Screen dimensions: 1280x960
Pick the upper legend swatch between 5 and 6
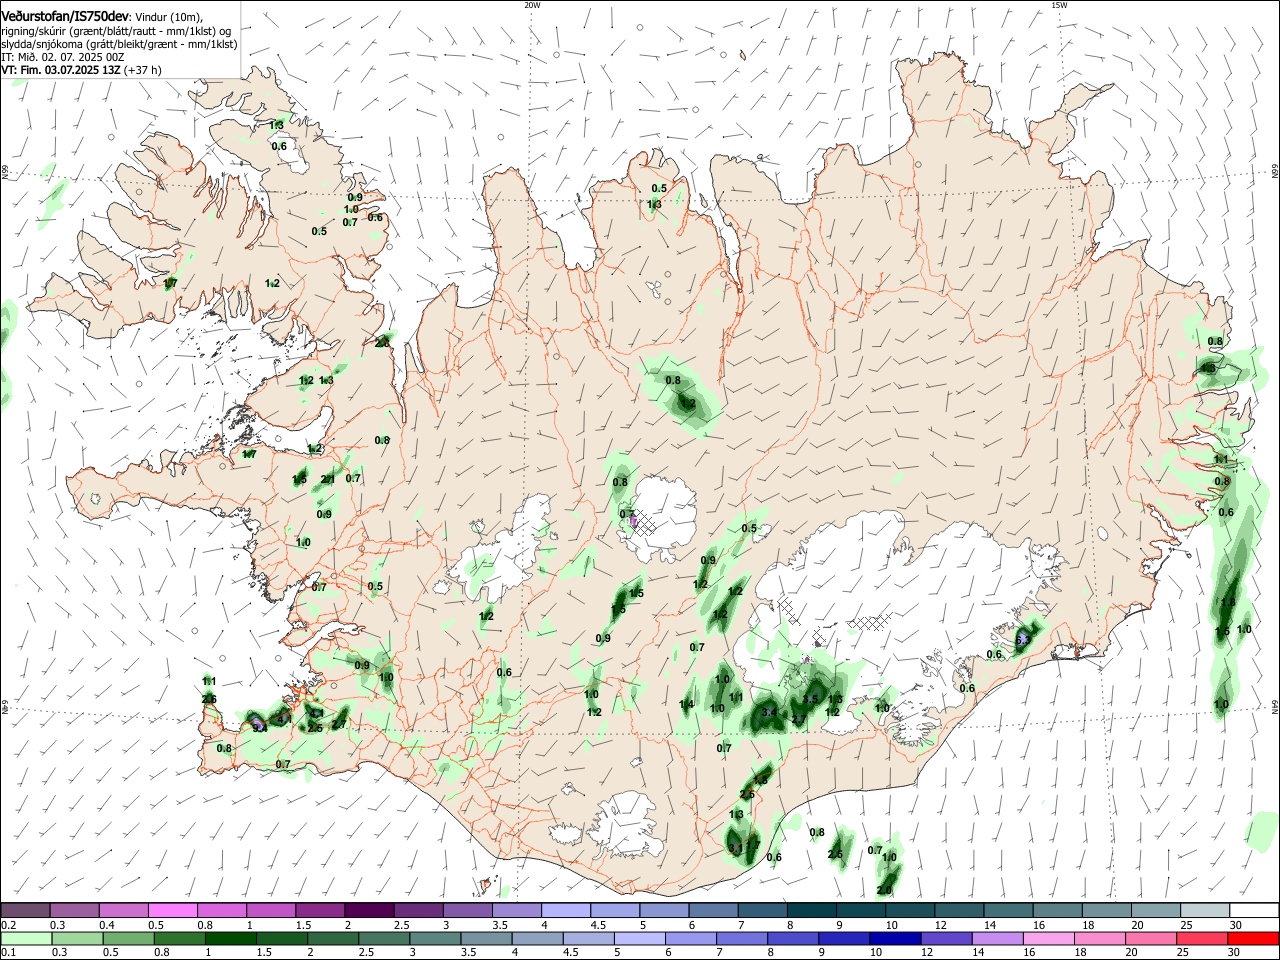coord(663,910)
